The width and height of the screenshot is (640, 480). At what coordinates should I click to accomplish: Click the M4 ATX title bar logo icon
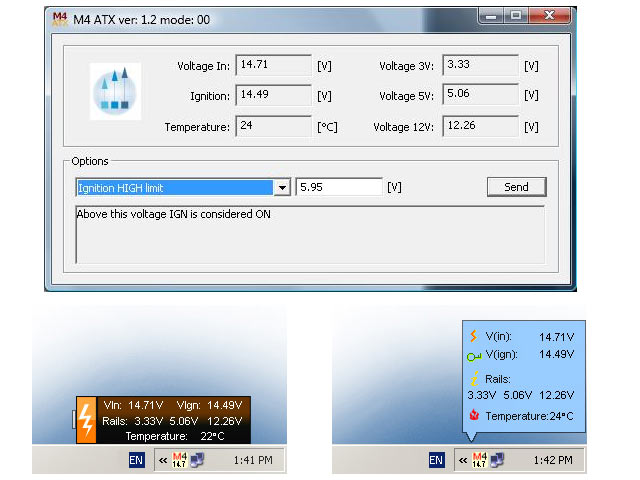[x=60, y=19]
